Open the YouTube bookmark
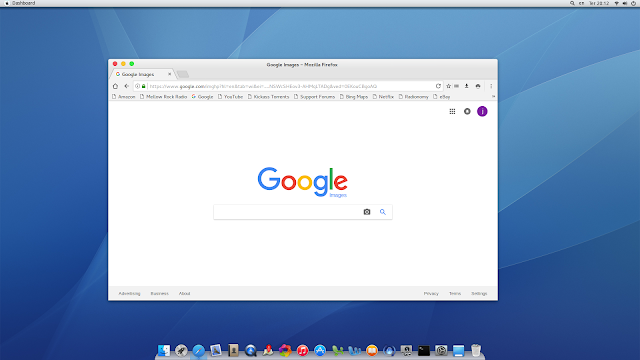Image resolution: width=640 pixels, height=360 pixels. 231,97
